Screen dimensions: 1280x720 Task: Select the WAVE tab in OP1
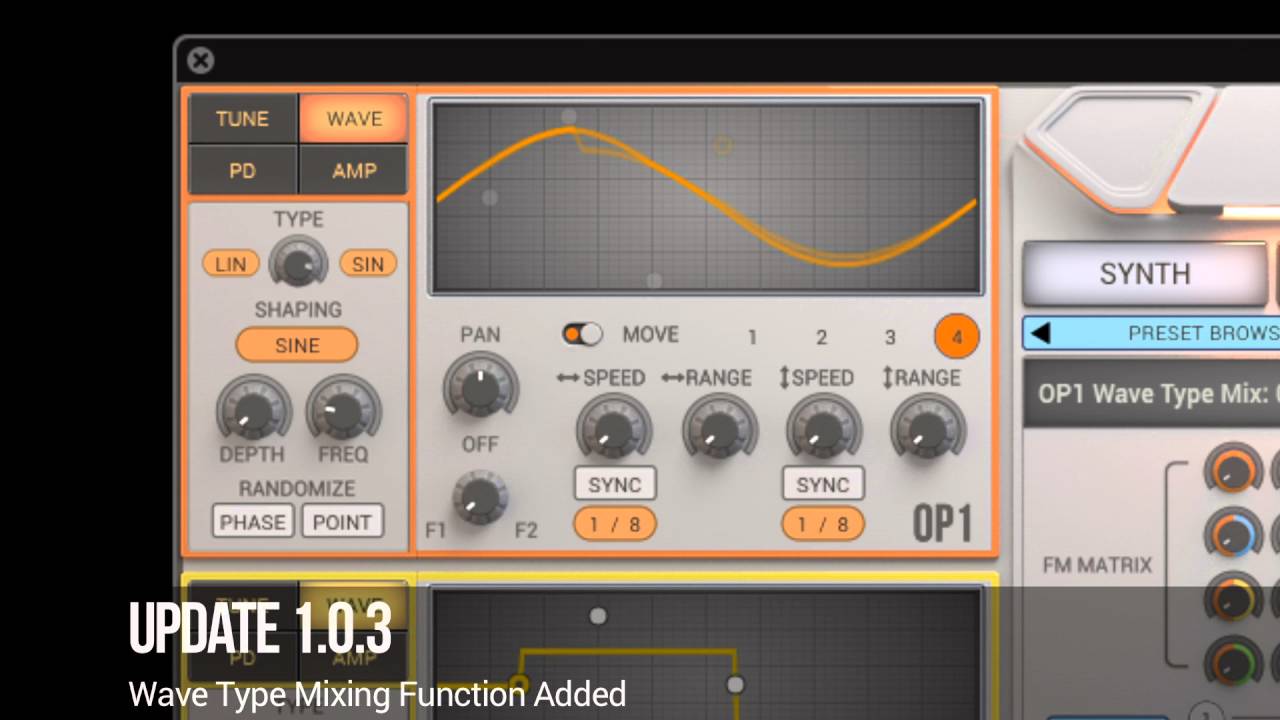(x=354, y=119)
